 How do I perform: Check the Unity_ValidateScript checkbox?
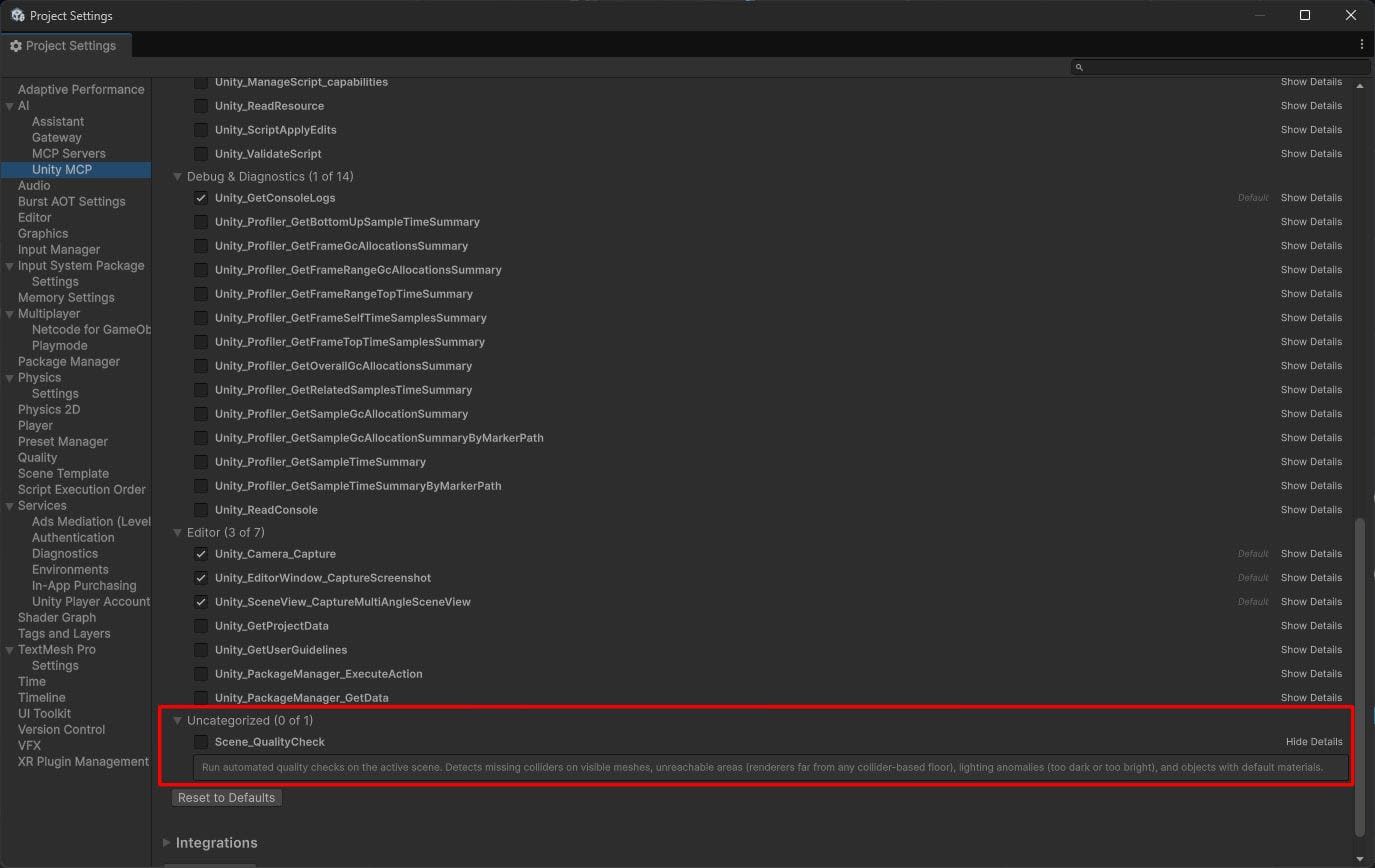click(201, 154)
